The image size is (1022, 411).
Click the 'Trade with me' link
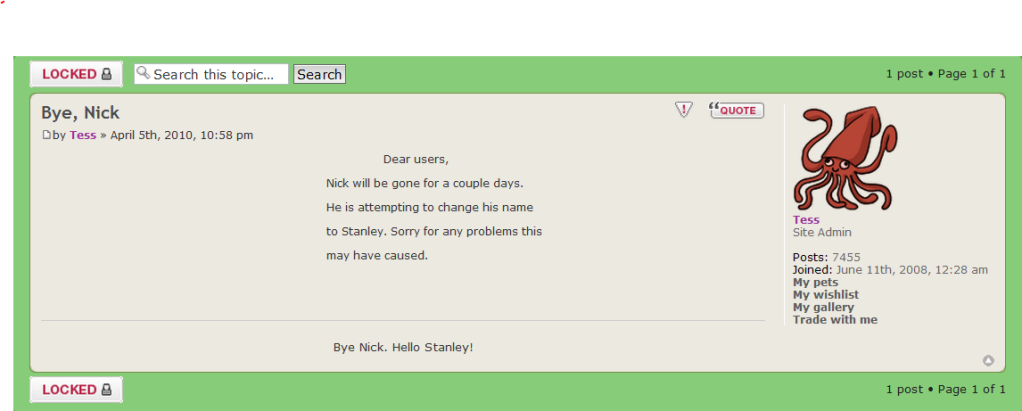[x=834, y=320]
